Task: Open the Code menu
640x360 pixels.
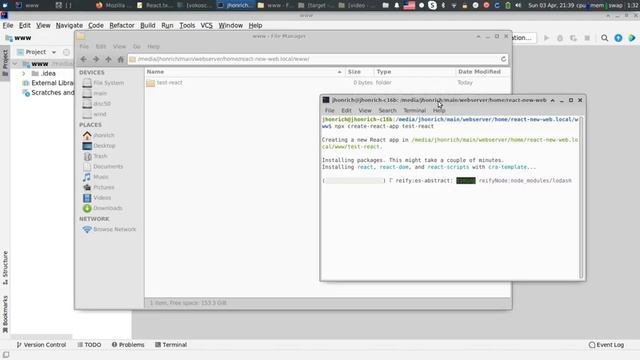Action: click(96, 25)
